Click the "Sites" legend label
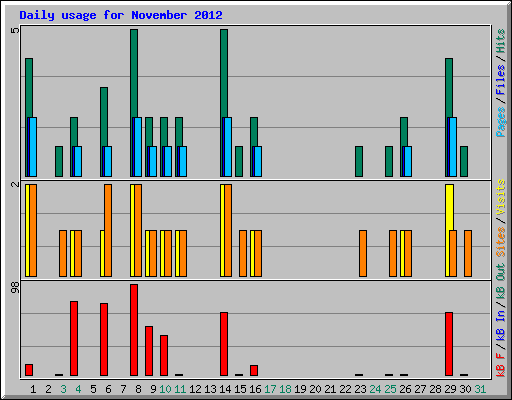The height and width of the screenshot is (400, 512). point(501,242)
